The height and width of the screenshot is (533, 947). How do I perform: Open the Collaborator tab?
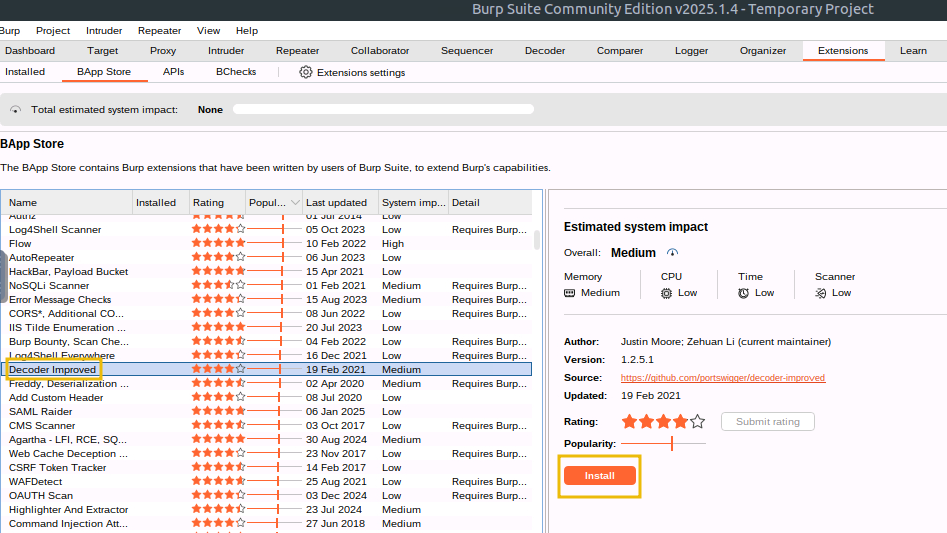380,51
